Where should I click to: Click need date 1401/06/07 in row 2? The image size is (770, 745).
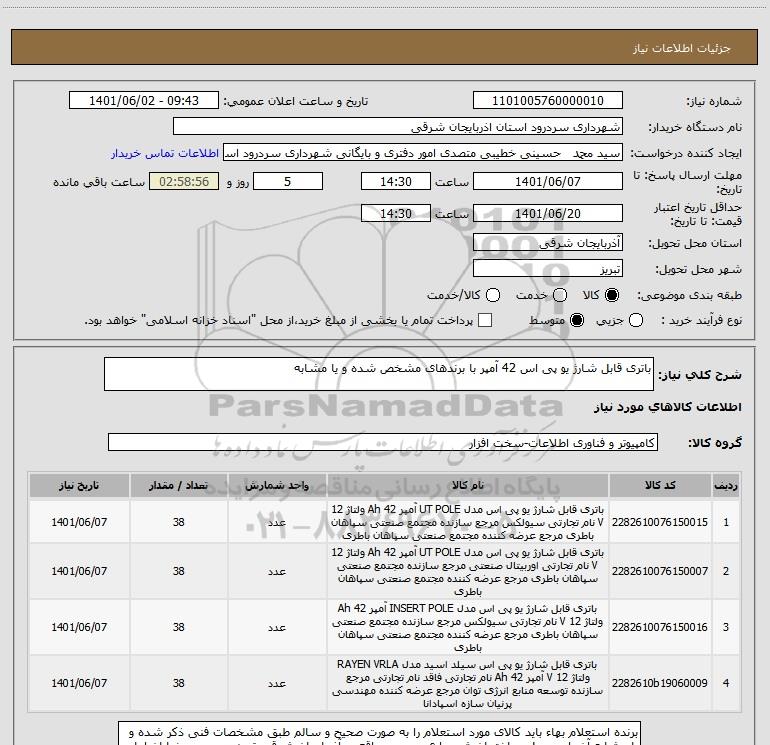[x=79, y=571]
